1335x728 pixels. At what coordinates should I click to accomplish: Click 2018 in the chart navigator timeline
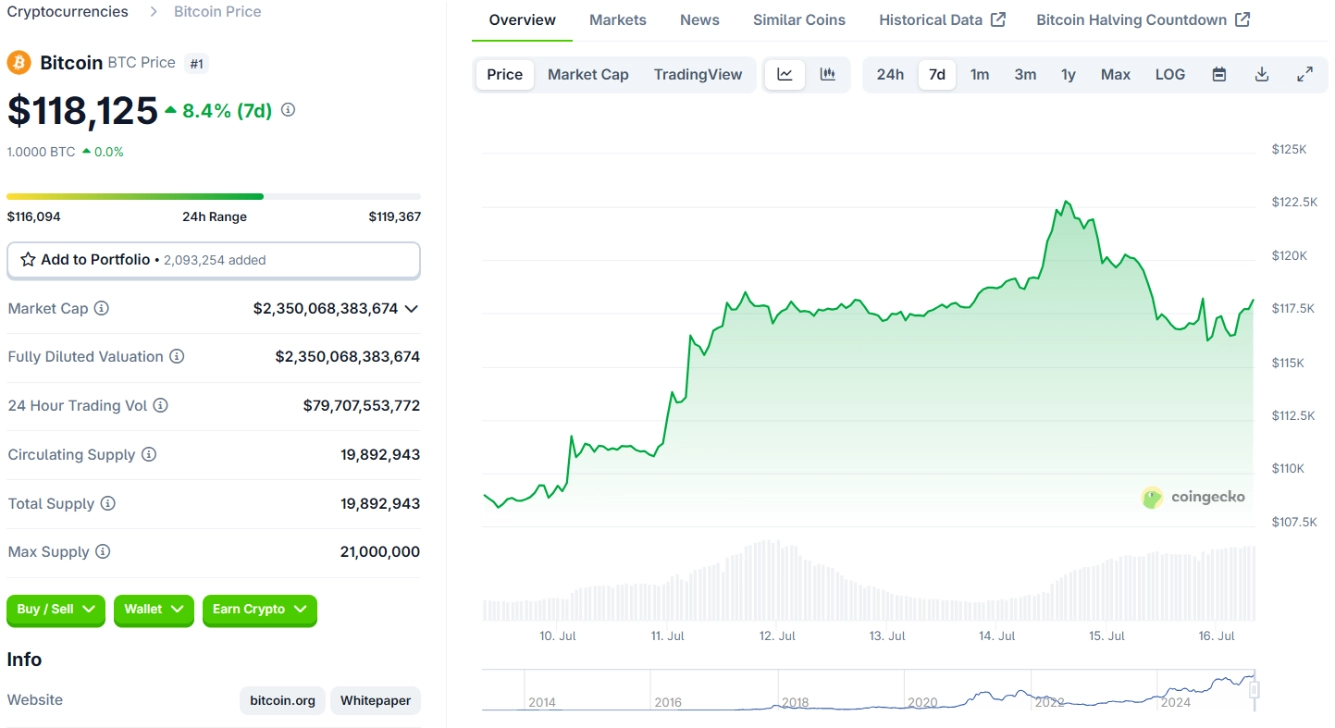pos(795,702)
